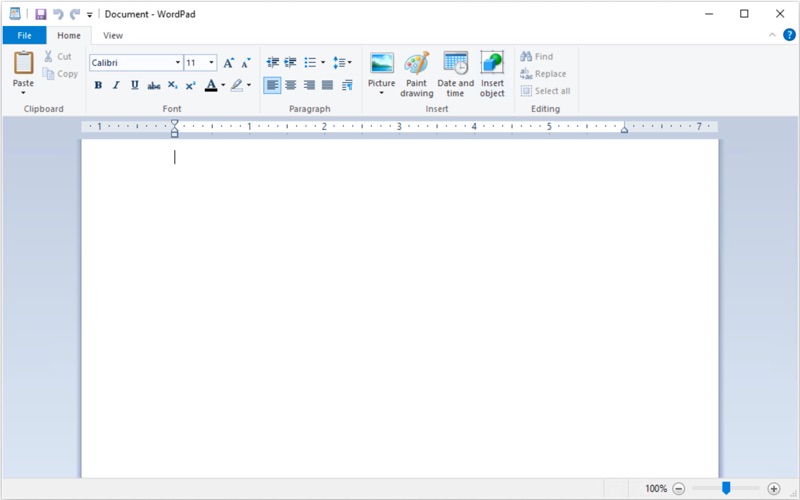Click the Zoom out minus button

[x=679, y=489]
